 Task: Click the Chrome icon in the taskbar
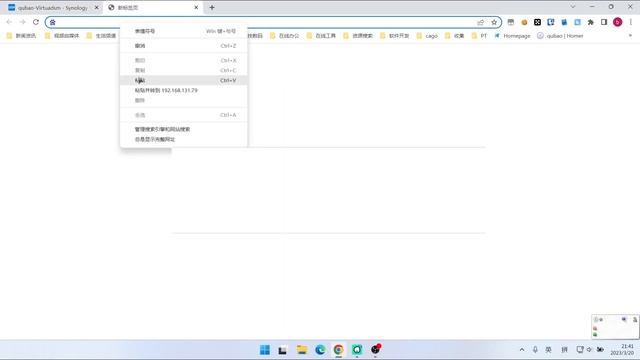pos(338,350)
